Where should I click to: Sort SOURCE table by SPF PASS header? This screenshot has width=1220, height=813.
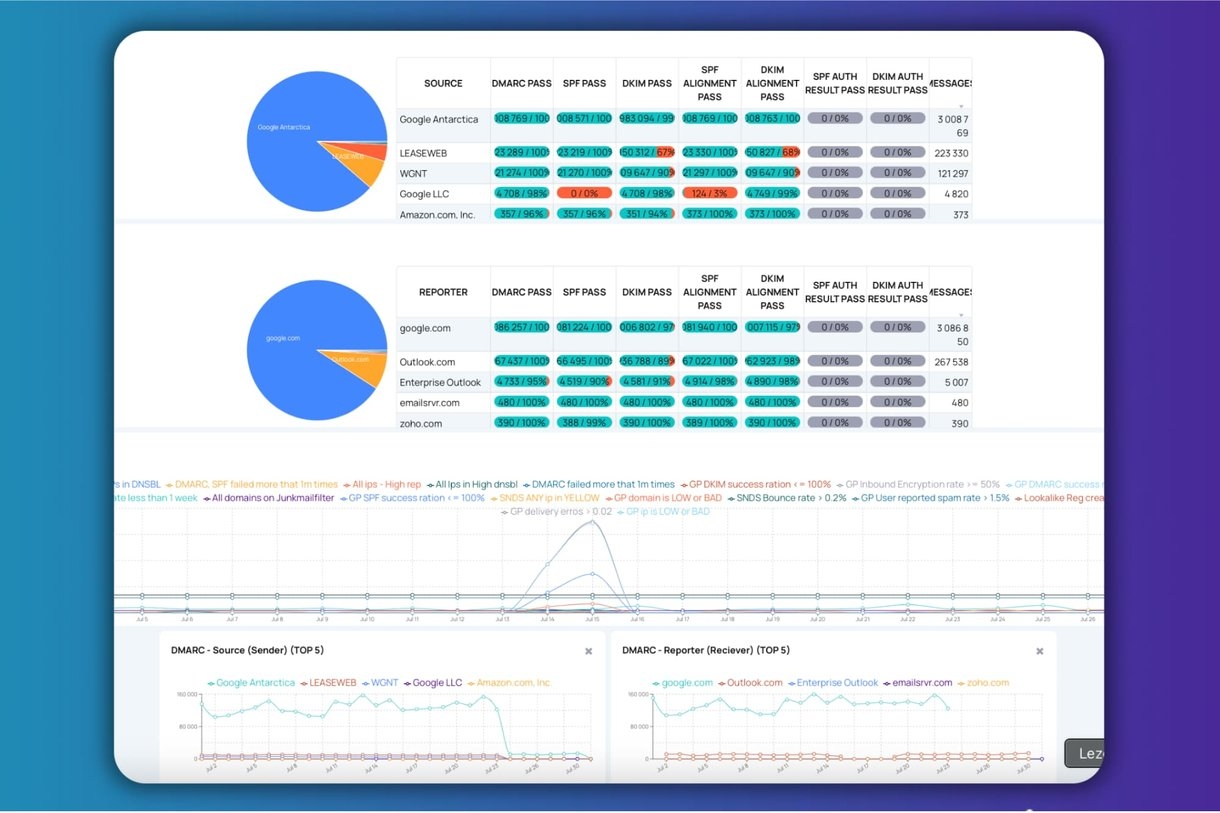coord(584,83)
